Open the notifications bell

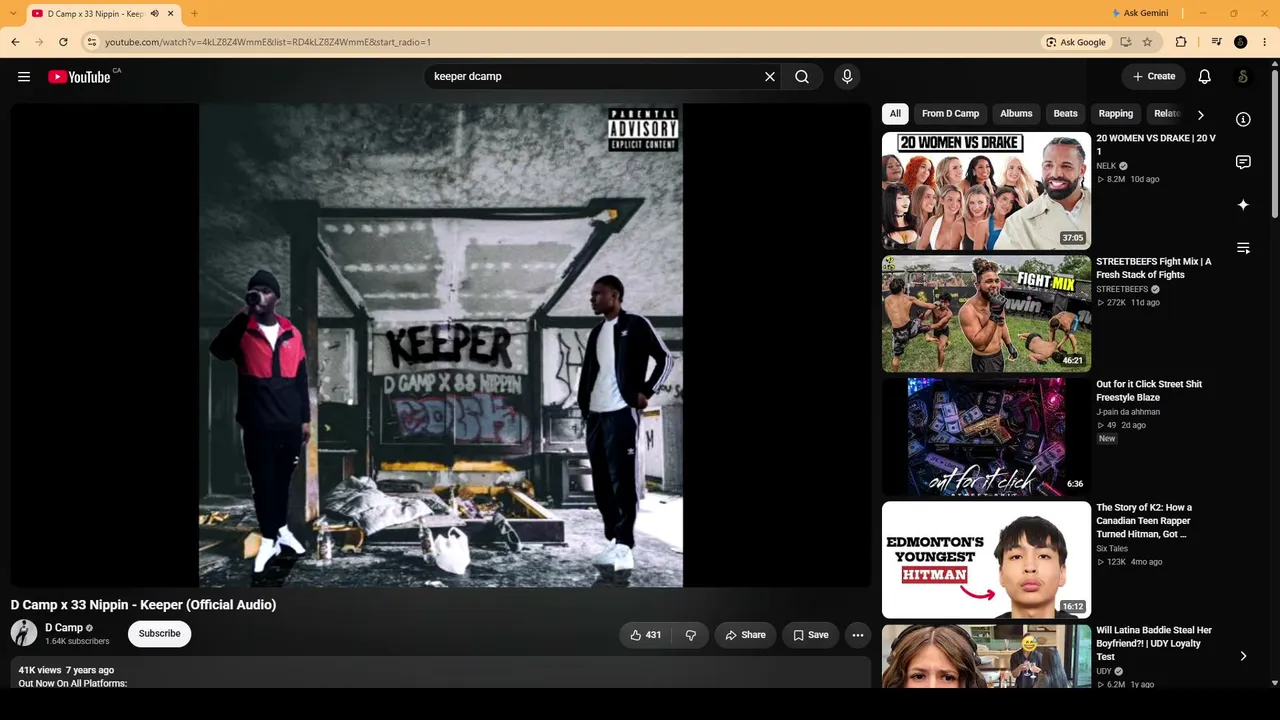tap(1205, 77)
